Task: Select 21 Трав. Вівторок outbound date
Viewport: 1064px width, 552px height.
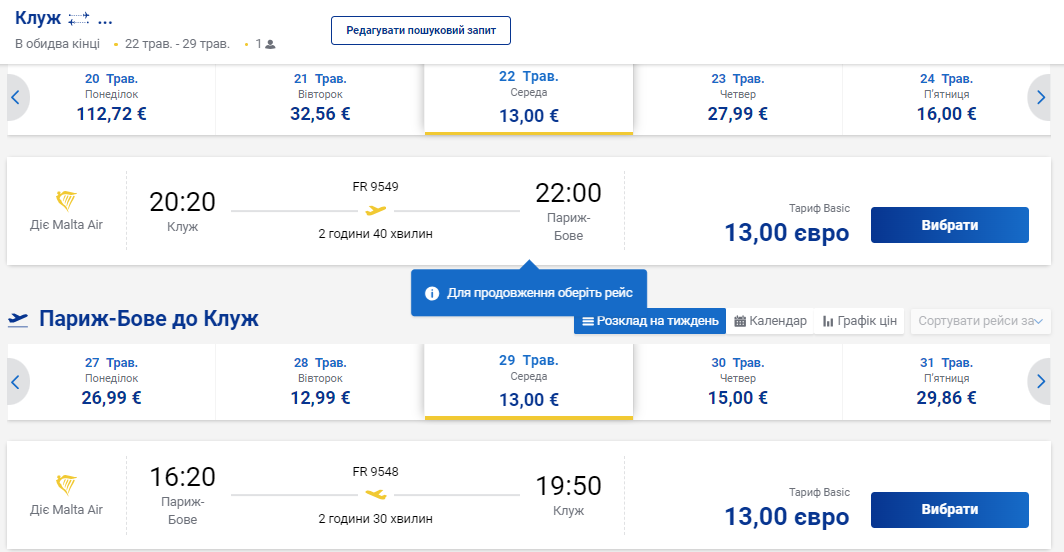Action: click(x=320, y=100)
